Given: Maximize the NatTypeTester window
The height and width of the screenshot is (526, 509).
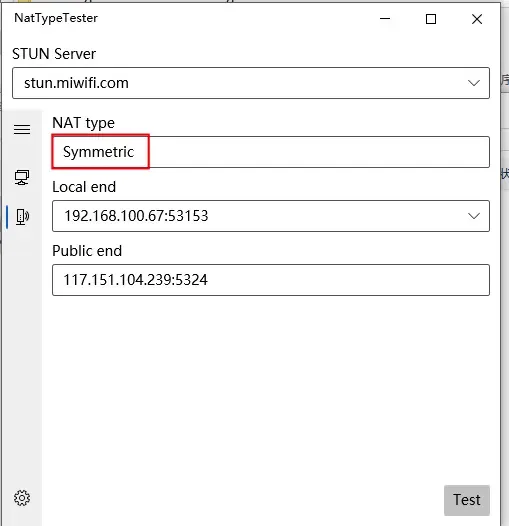Looking at the screenshot, I should [431, 19].
